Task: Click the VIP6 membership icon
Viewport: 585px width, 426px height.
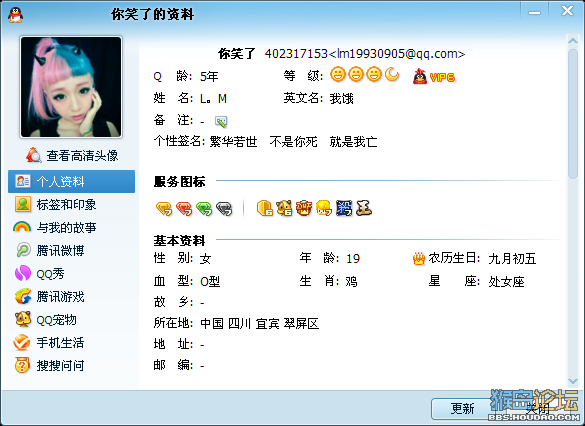Action: [434, 76]
